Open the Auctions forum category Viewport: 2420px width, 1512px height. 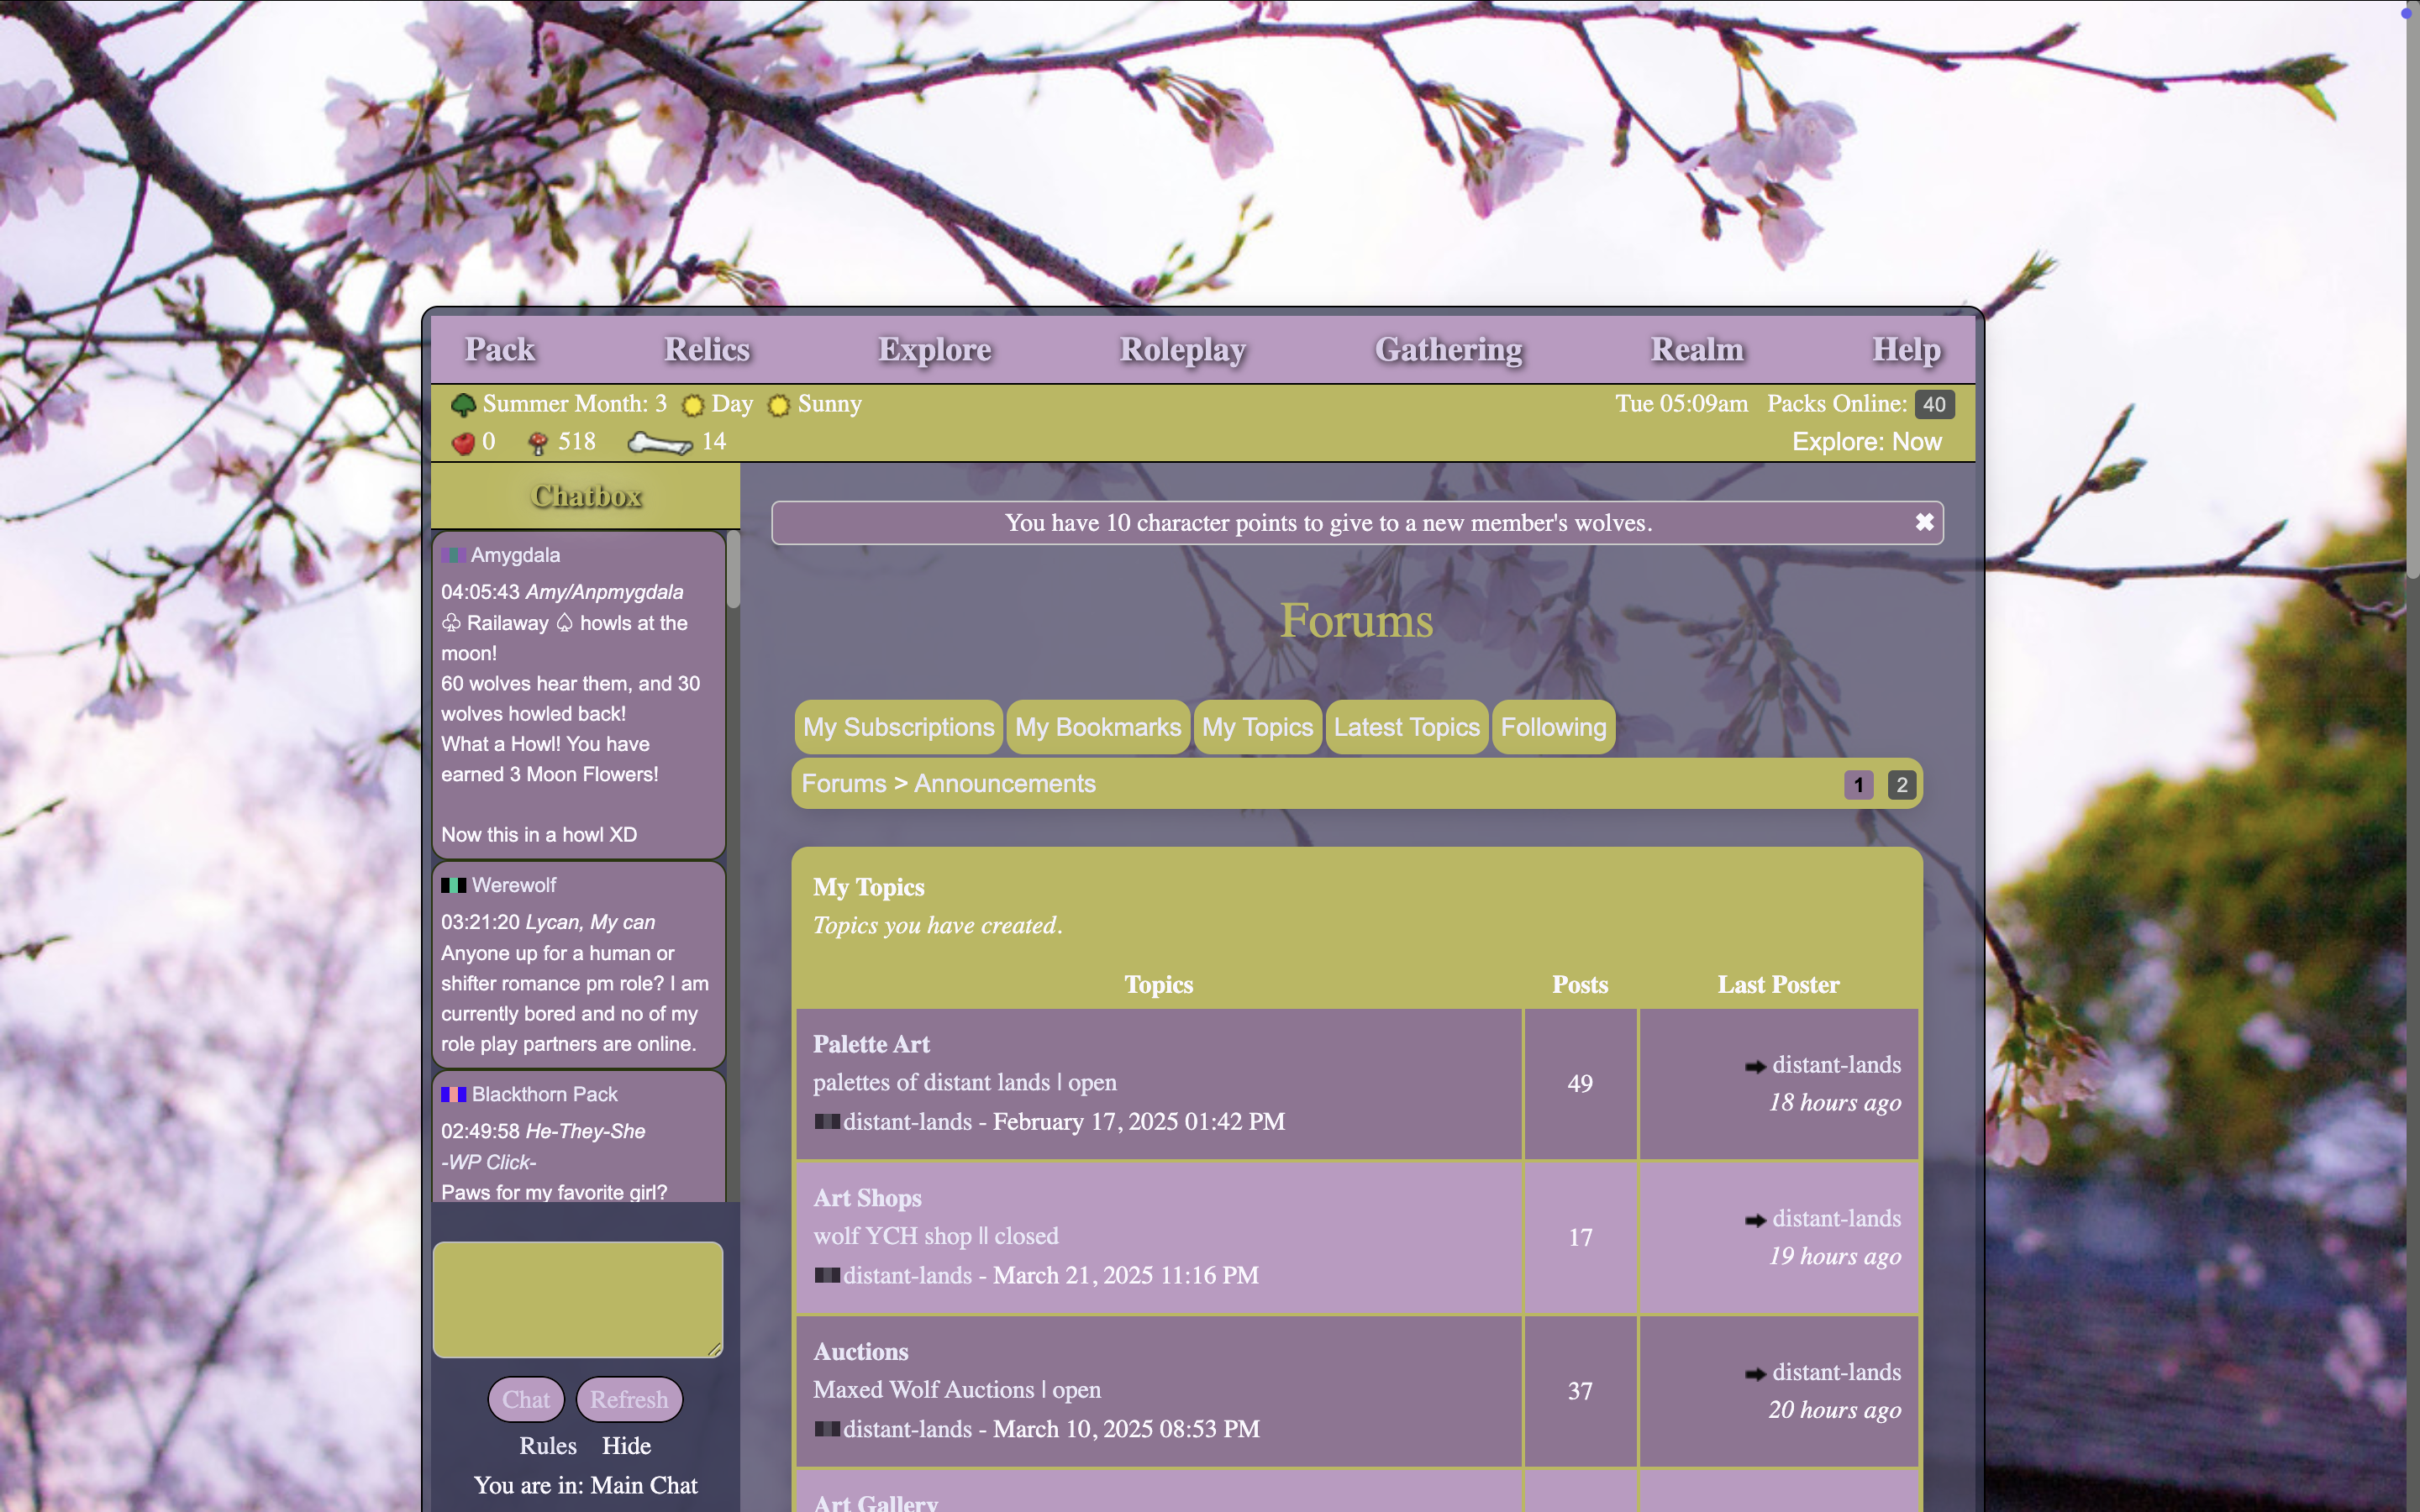click(x=860, y=1352)
